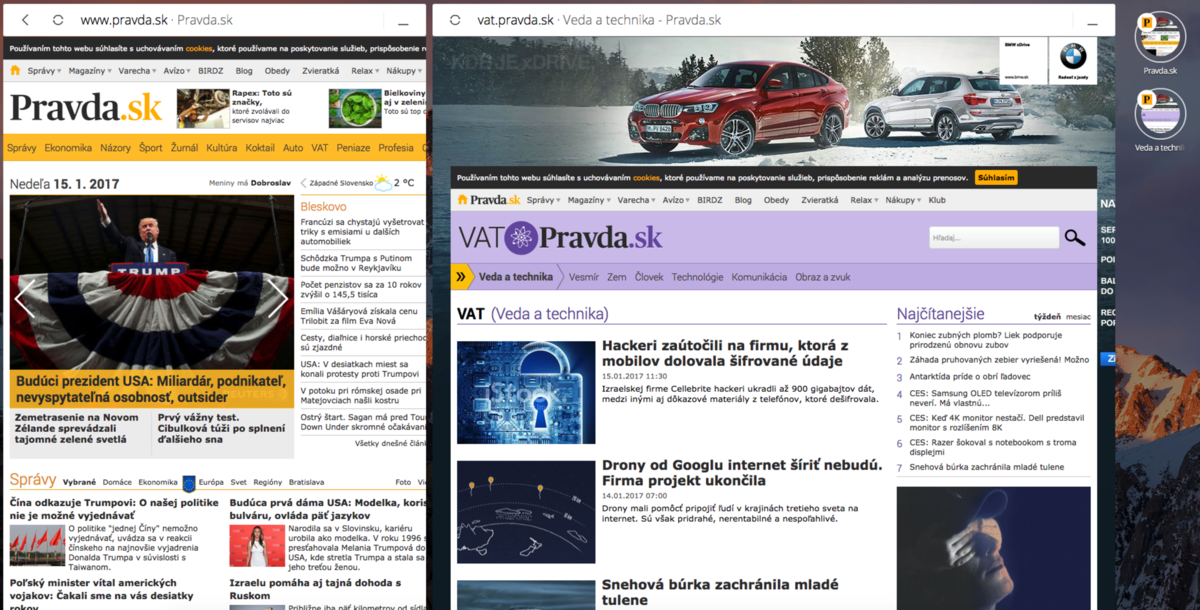Open headline Drony od Googlu internet šíriť nebudú

742,473
